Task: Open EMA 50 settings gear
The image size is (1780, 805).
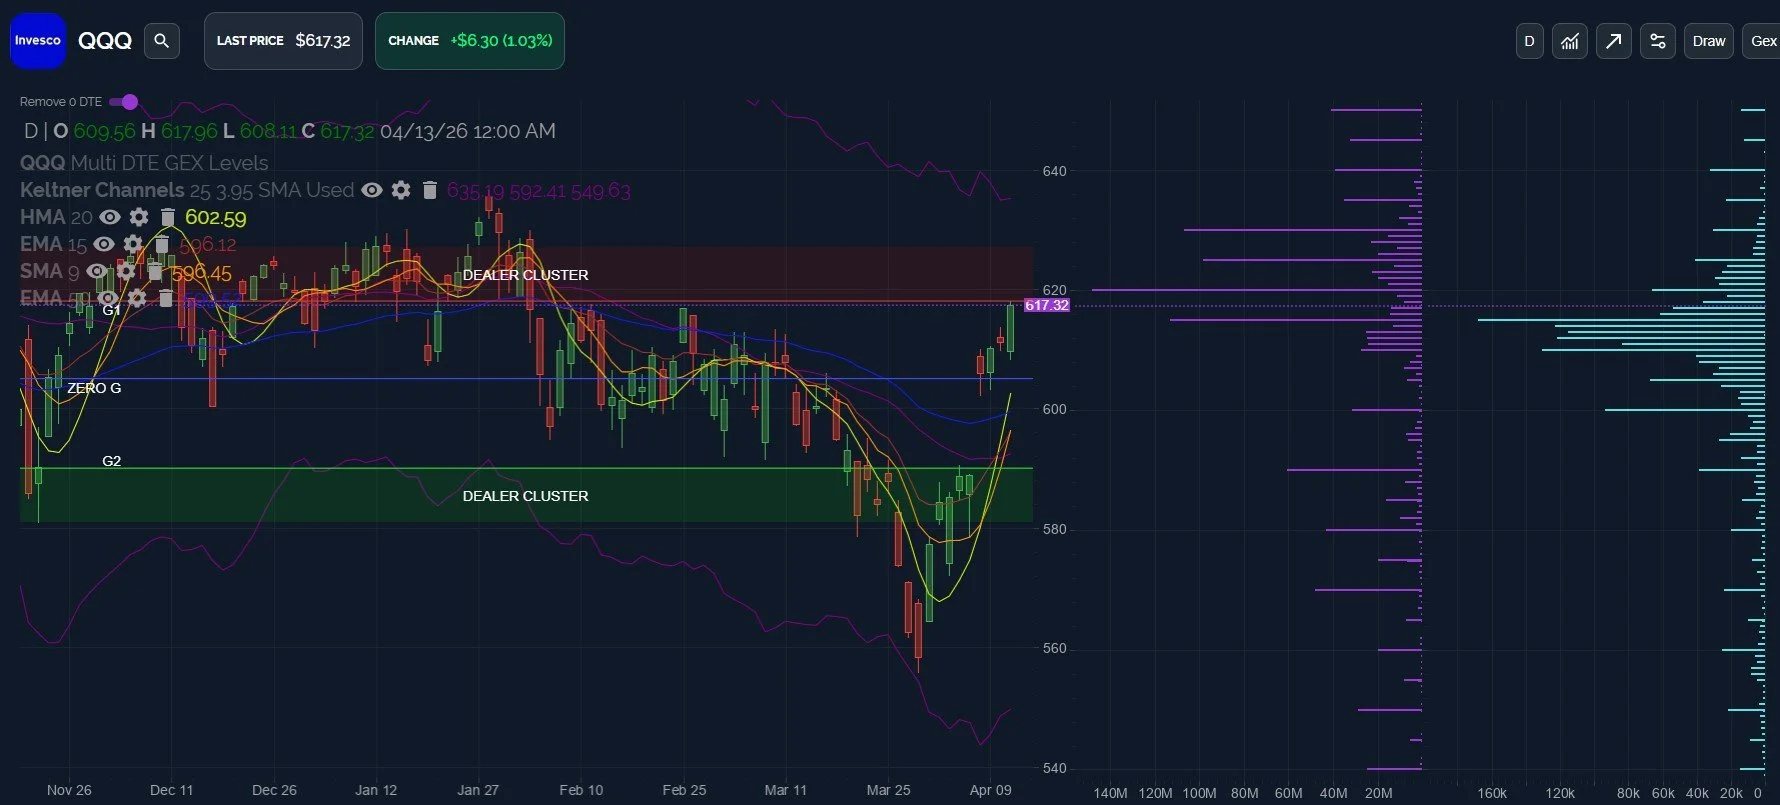Action: (137, 298)
